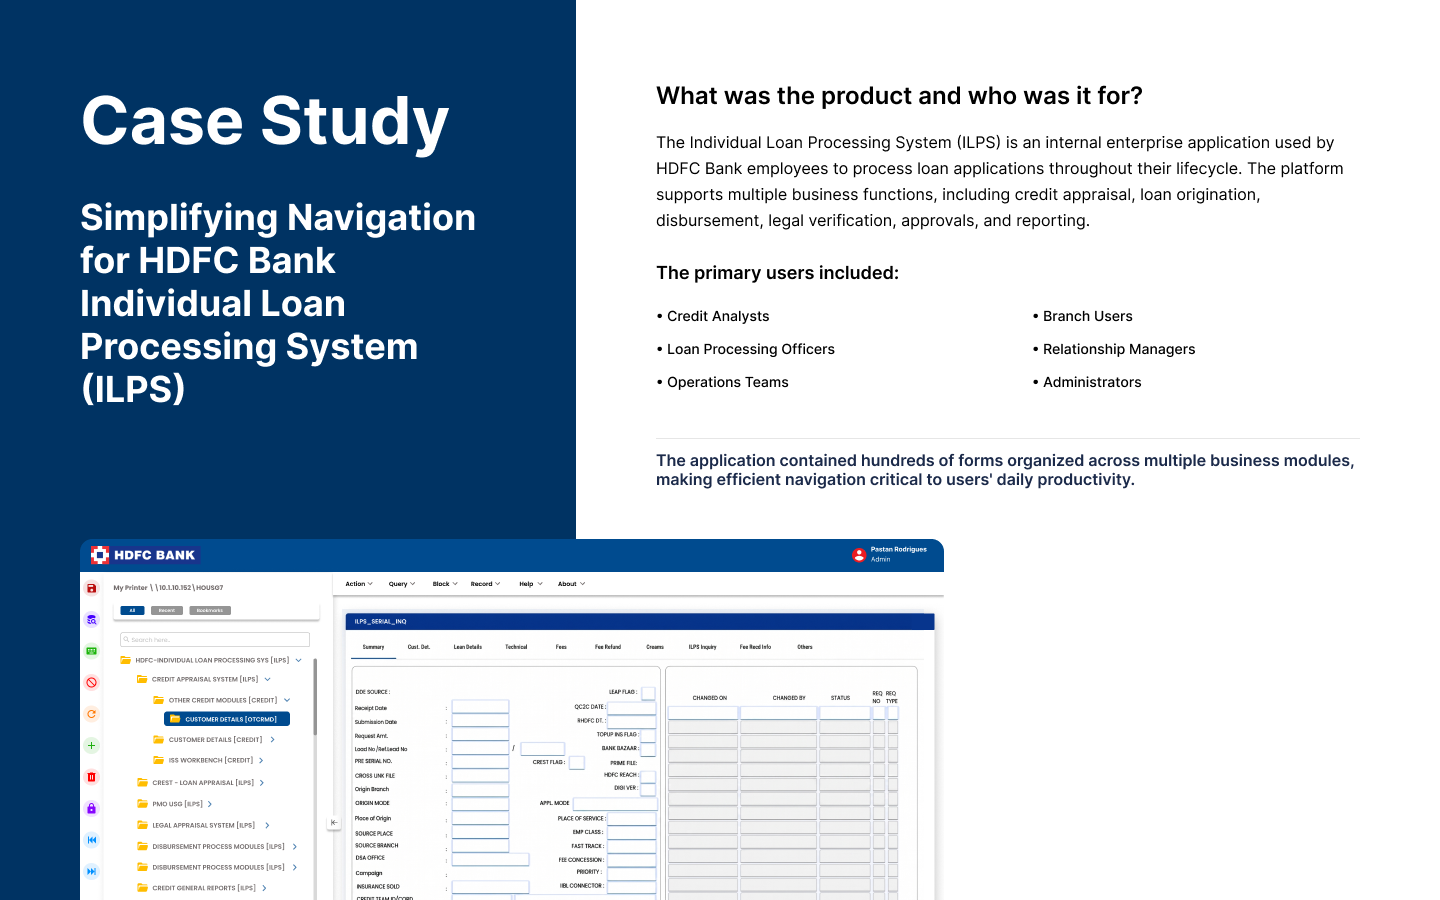Click the red trash delete icon
Viewport: 1440px width, 900px height.
91,777
